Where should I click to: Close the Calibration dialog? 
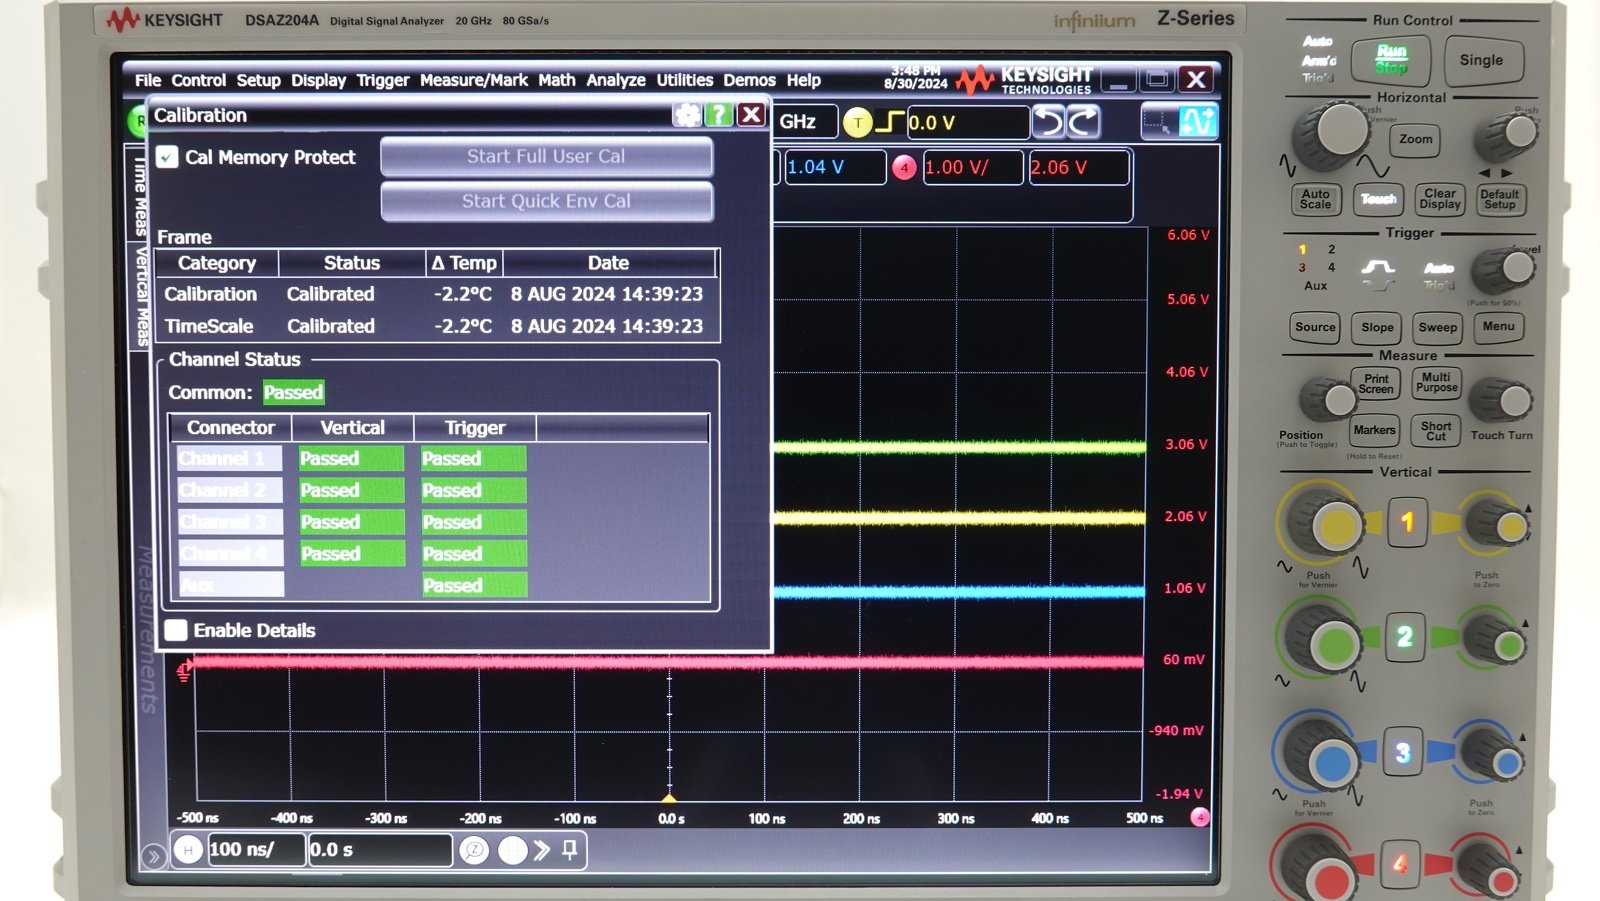point(751,115)
